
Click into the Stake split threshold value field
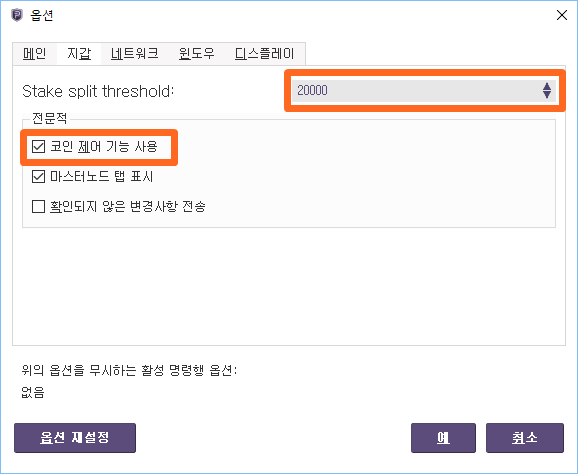pos(417,90)
